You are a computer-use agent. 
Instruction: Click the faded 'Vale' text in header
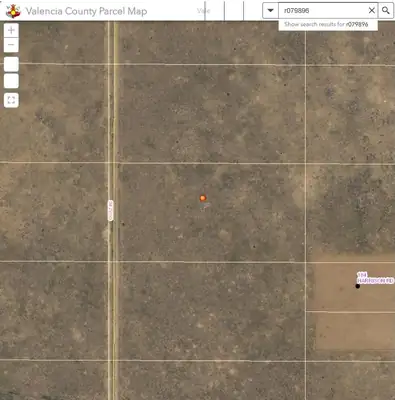203,11
